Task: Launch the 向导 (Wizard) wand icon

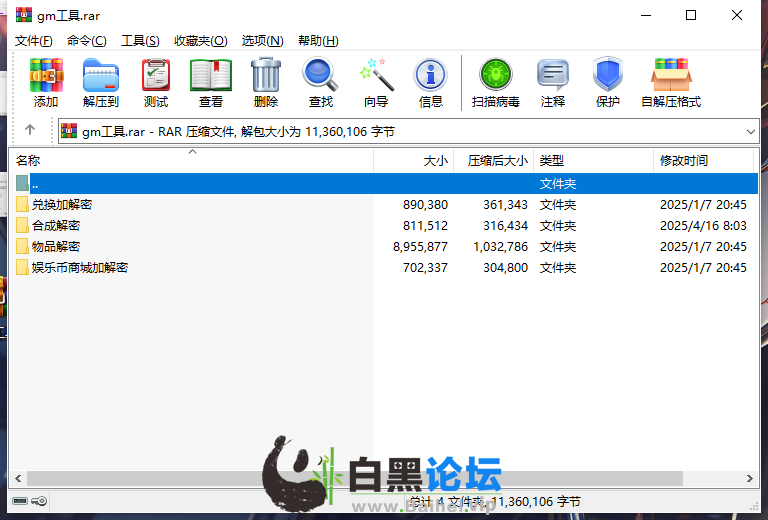Action: coord(376,82)
